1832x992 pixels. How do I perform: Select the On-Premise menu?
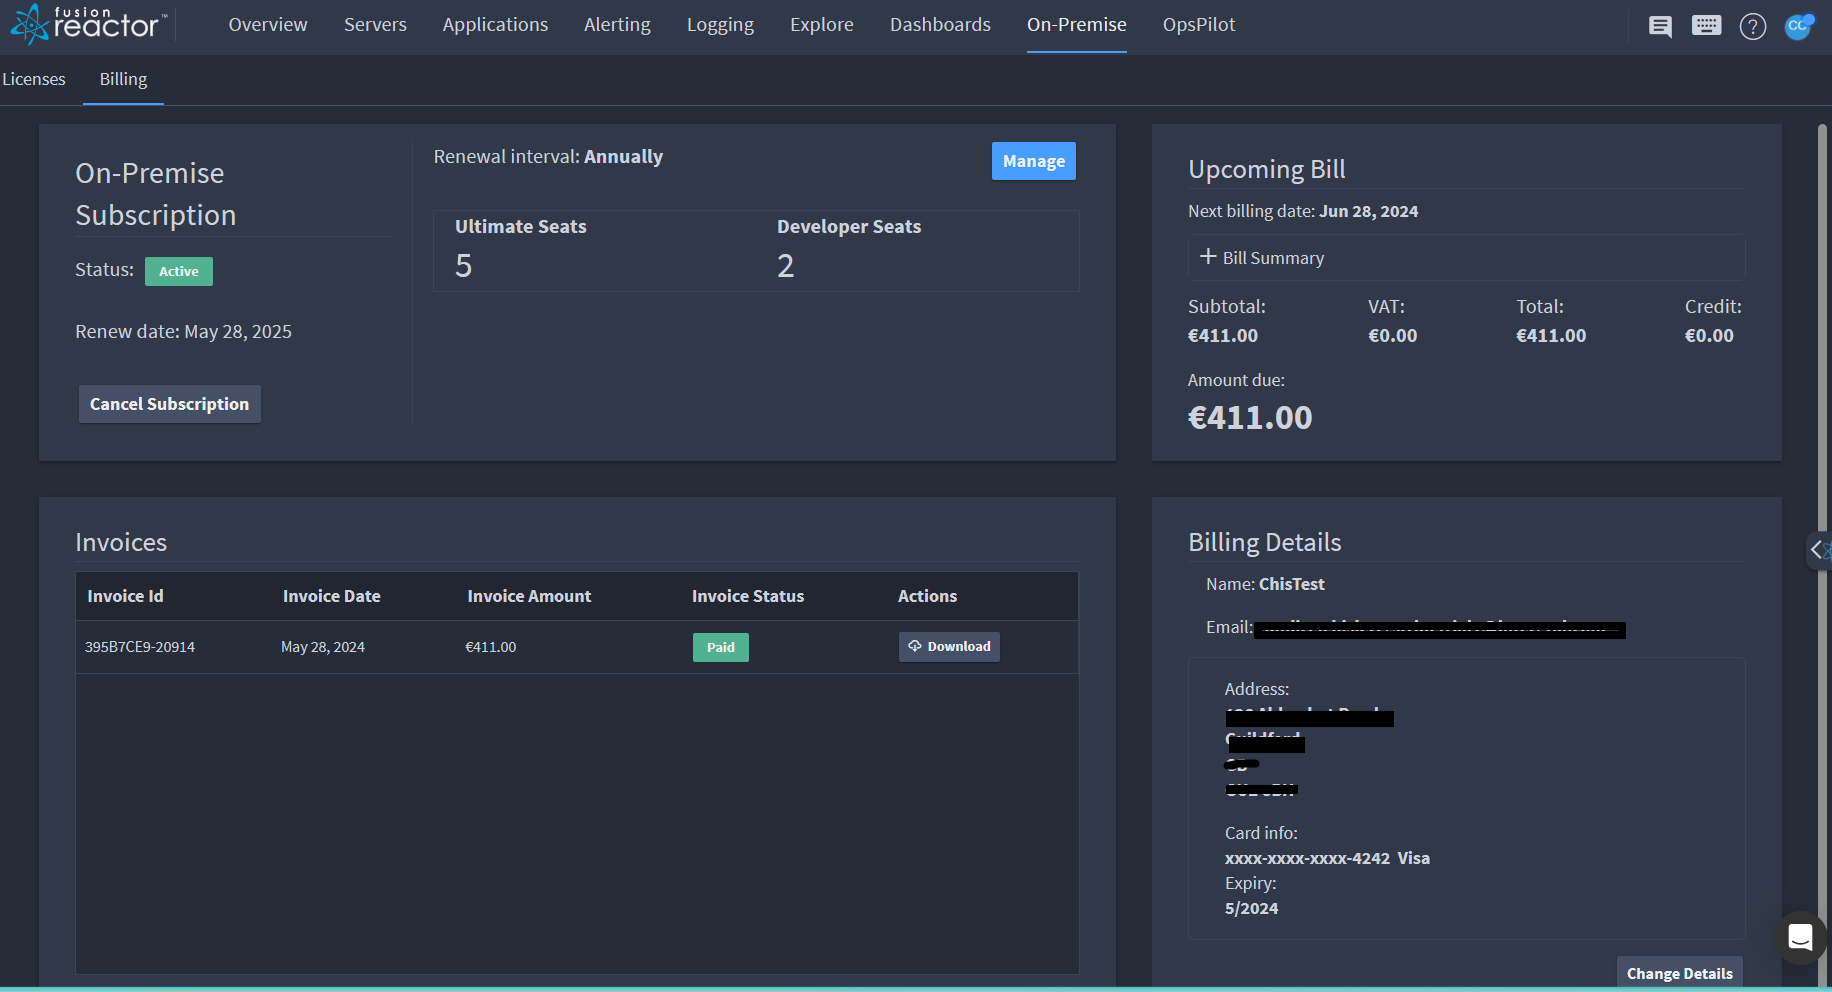[1077, 25]
